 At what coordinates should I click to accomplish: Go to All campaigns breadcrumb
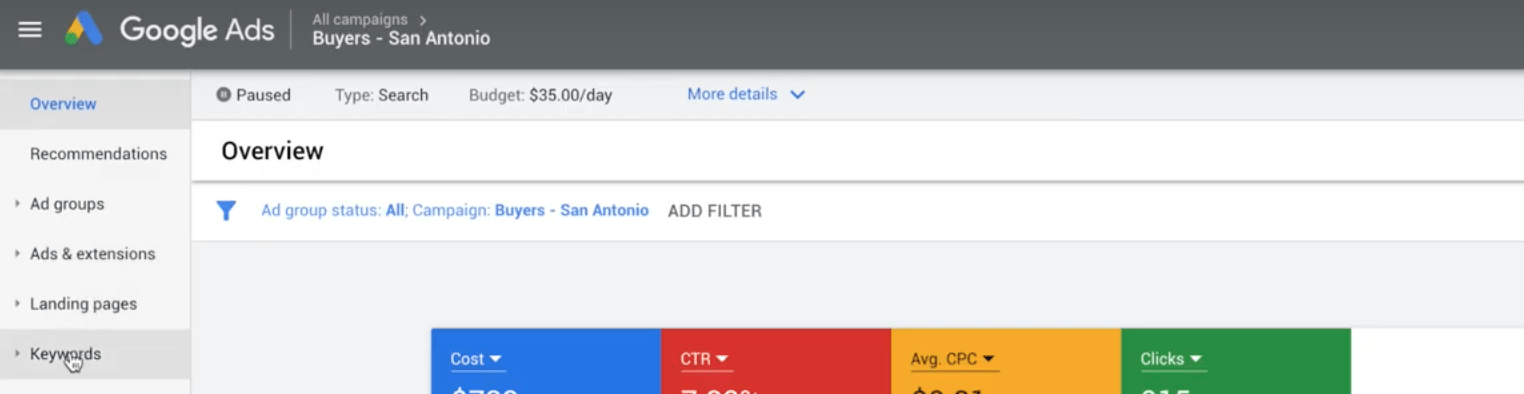click(x=360, y=19)
